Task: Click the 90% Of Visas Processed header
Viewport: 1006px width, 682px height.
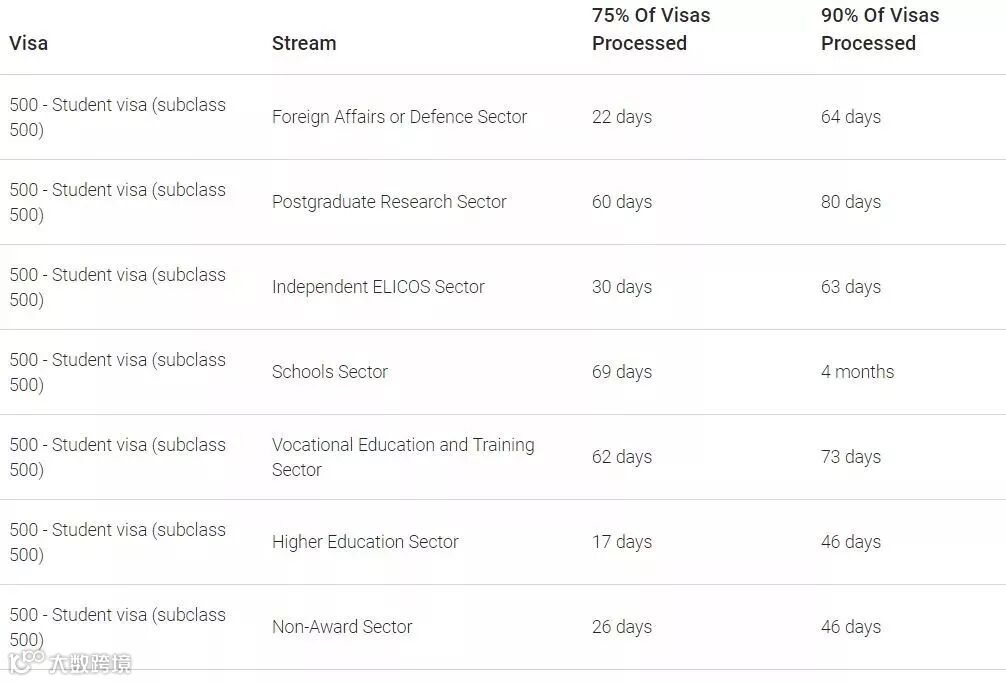Action: click(x=880, y=29)
